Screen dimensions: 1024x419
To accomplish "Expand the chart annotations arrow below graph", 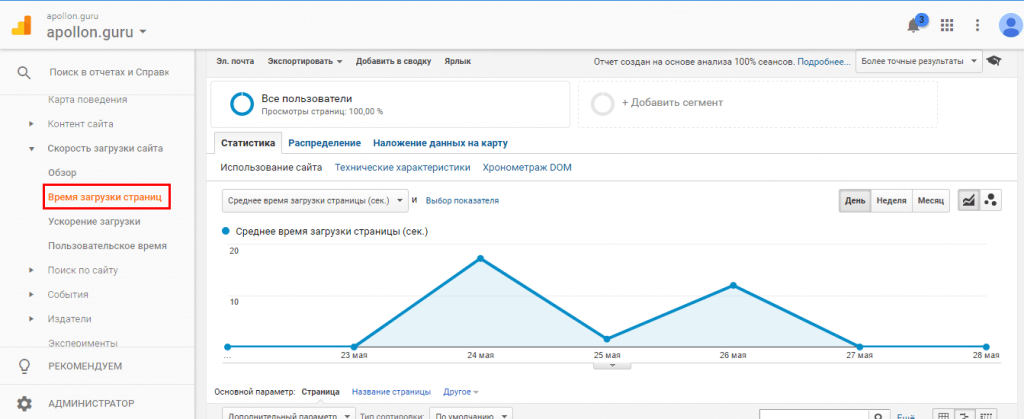I will pos(612,365).
